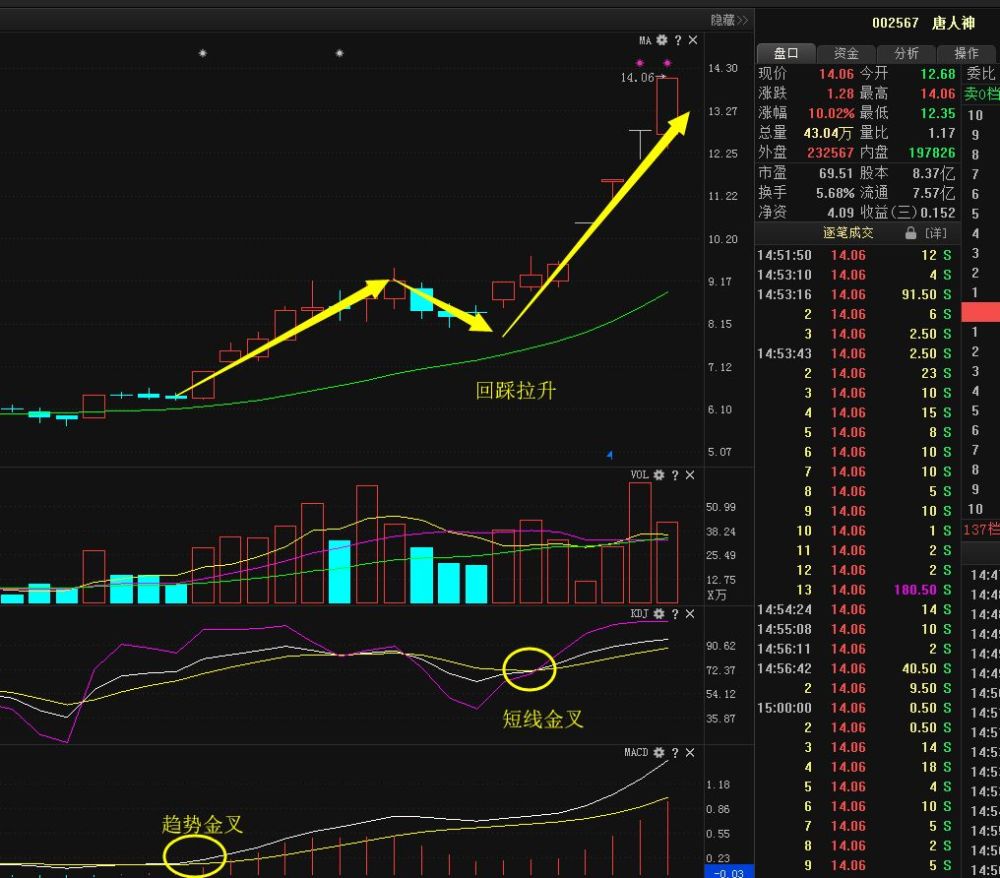Select trade row with volume 180.50
The image size is (1000, 878).
tap(855, 590)
